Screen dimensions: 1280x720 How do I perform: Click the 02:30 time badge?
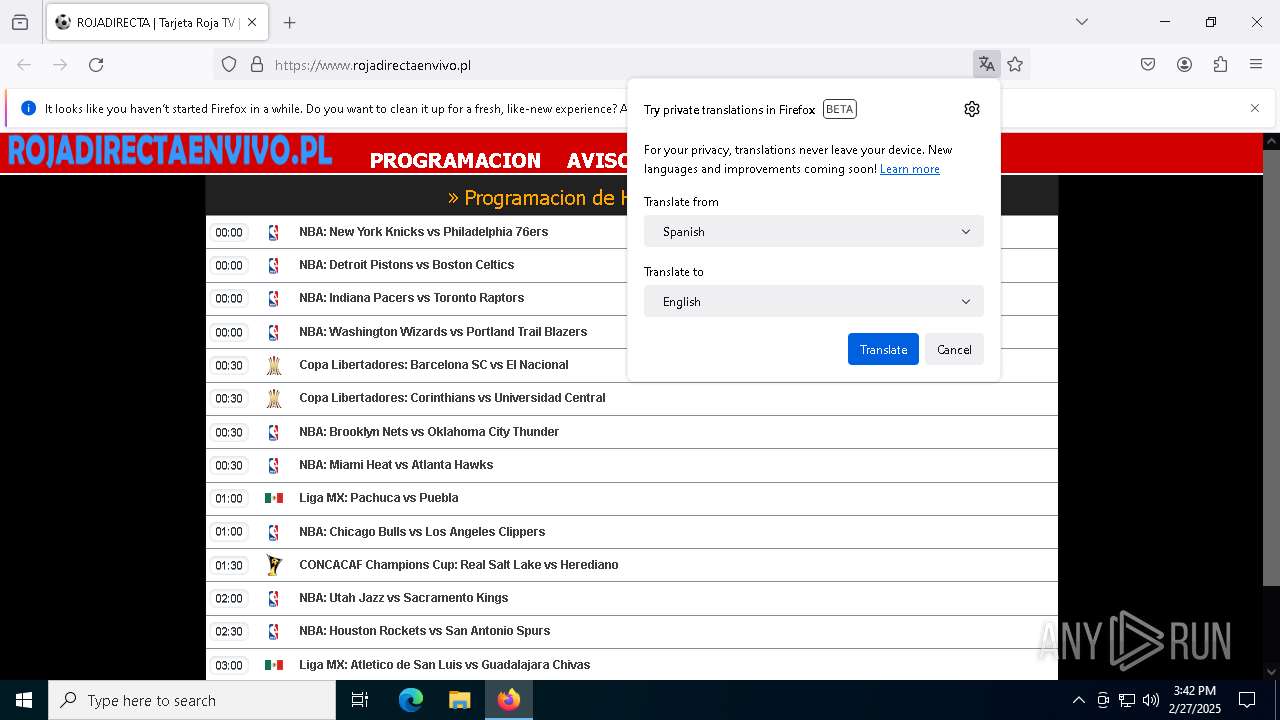coord(229,631)
